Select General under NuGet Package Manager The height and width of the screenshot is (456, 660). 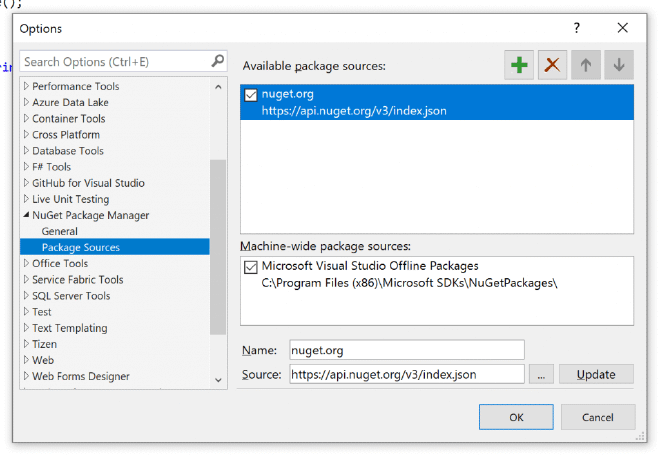click(59, 231)
